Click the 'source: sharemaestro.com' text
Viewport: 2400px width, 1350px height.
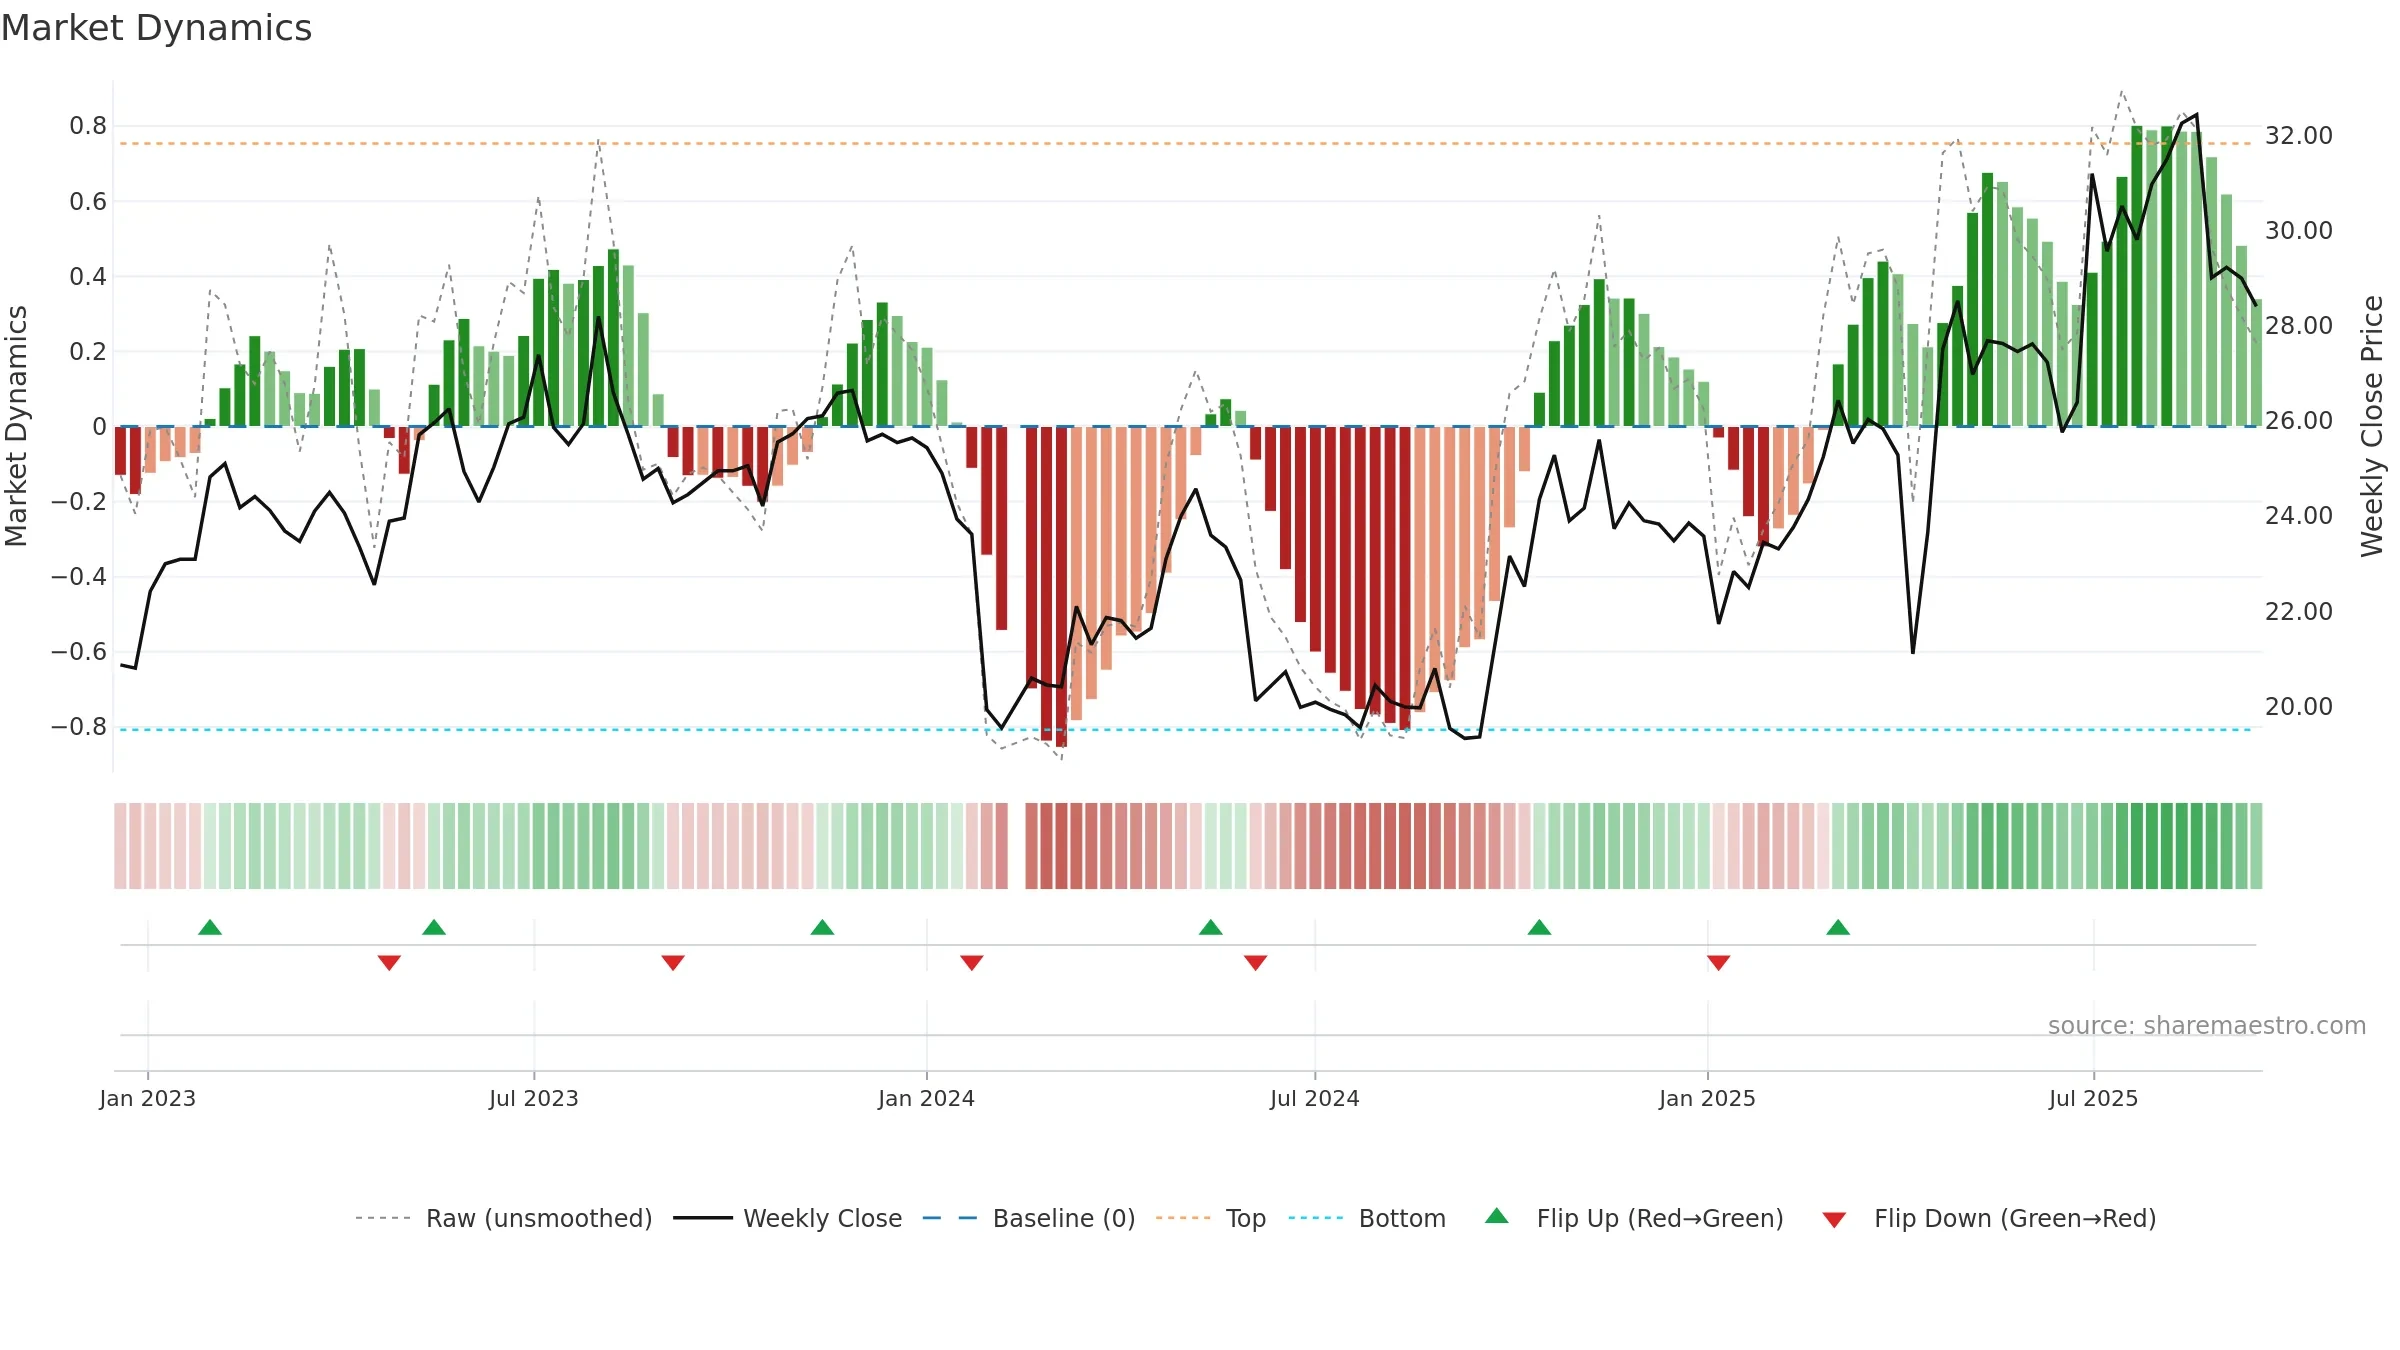click(2207, 1025)
